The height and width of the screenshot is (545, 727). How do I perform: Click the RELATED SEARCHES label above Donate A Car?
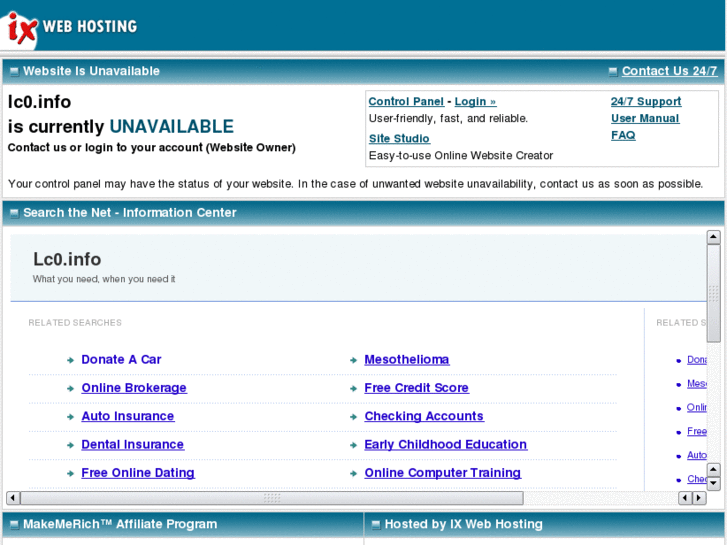tap(75, 322)
